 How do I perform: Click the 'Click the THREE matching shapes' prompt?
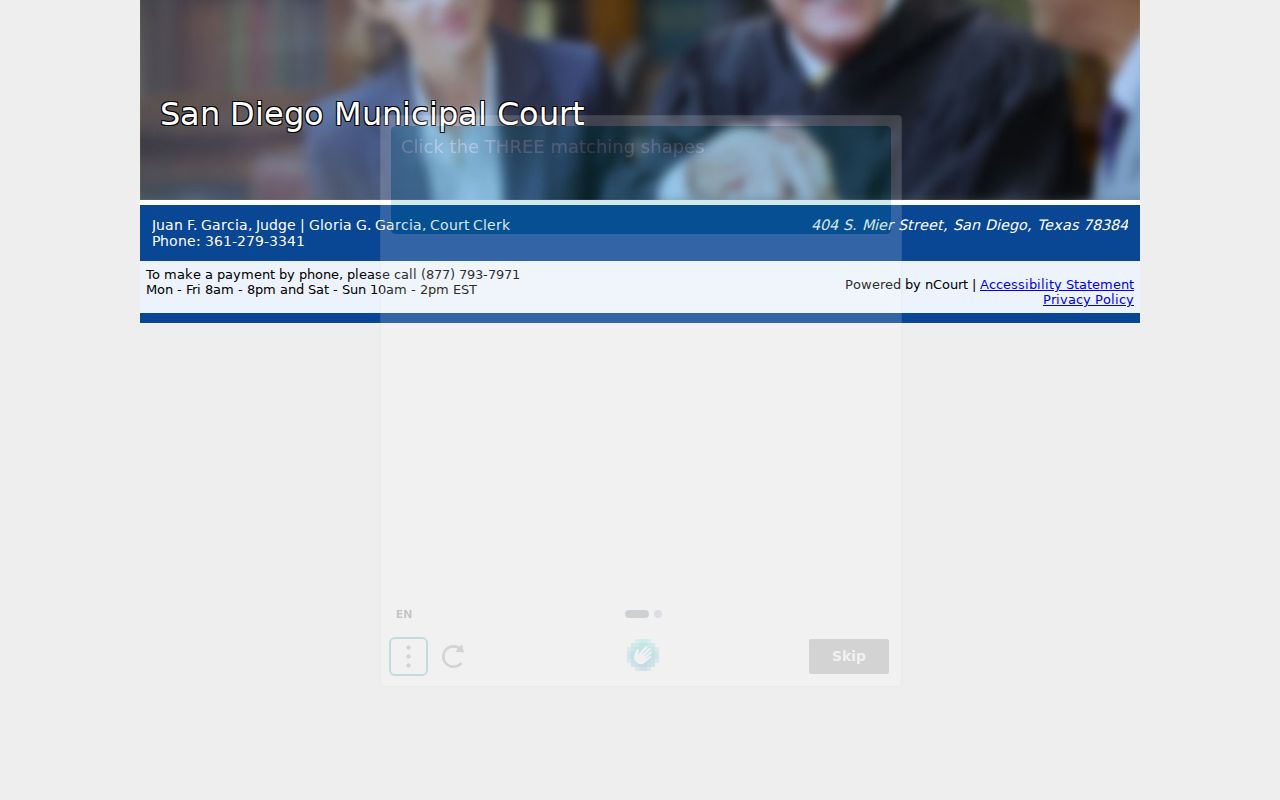(553, 147)
